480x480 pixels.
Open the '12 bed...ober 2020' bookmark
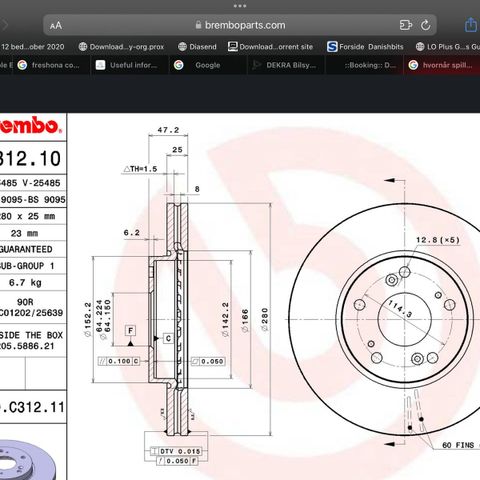click(x=33, y=47)
